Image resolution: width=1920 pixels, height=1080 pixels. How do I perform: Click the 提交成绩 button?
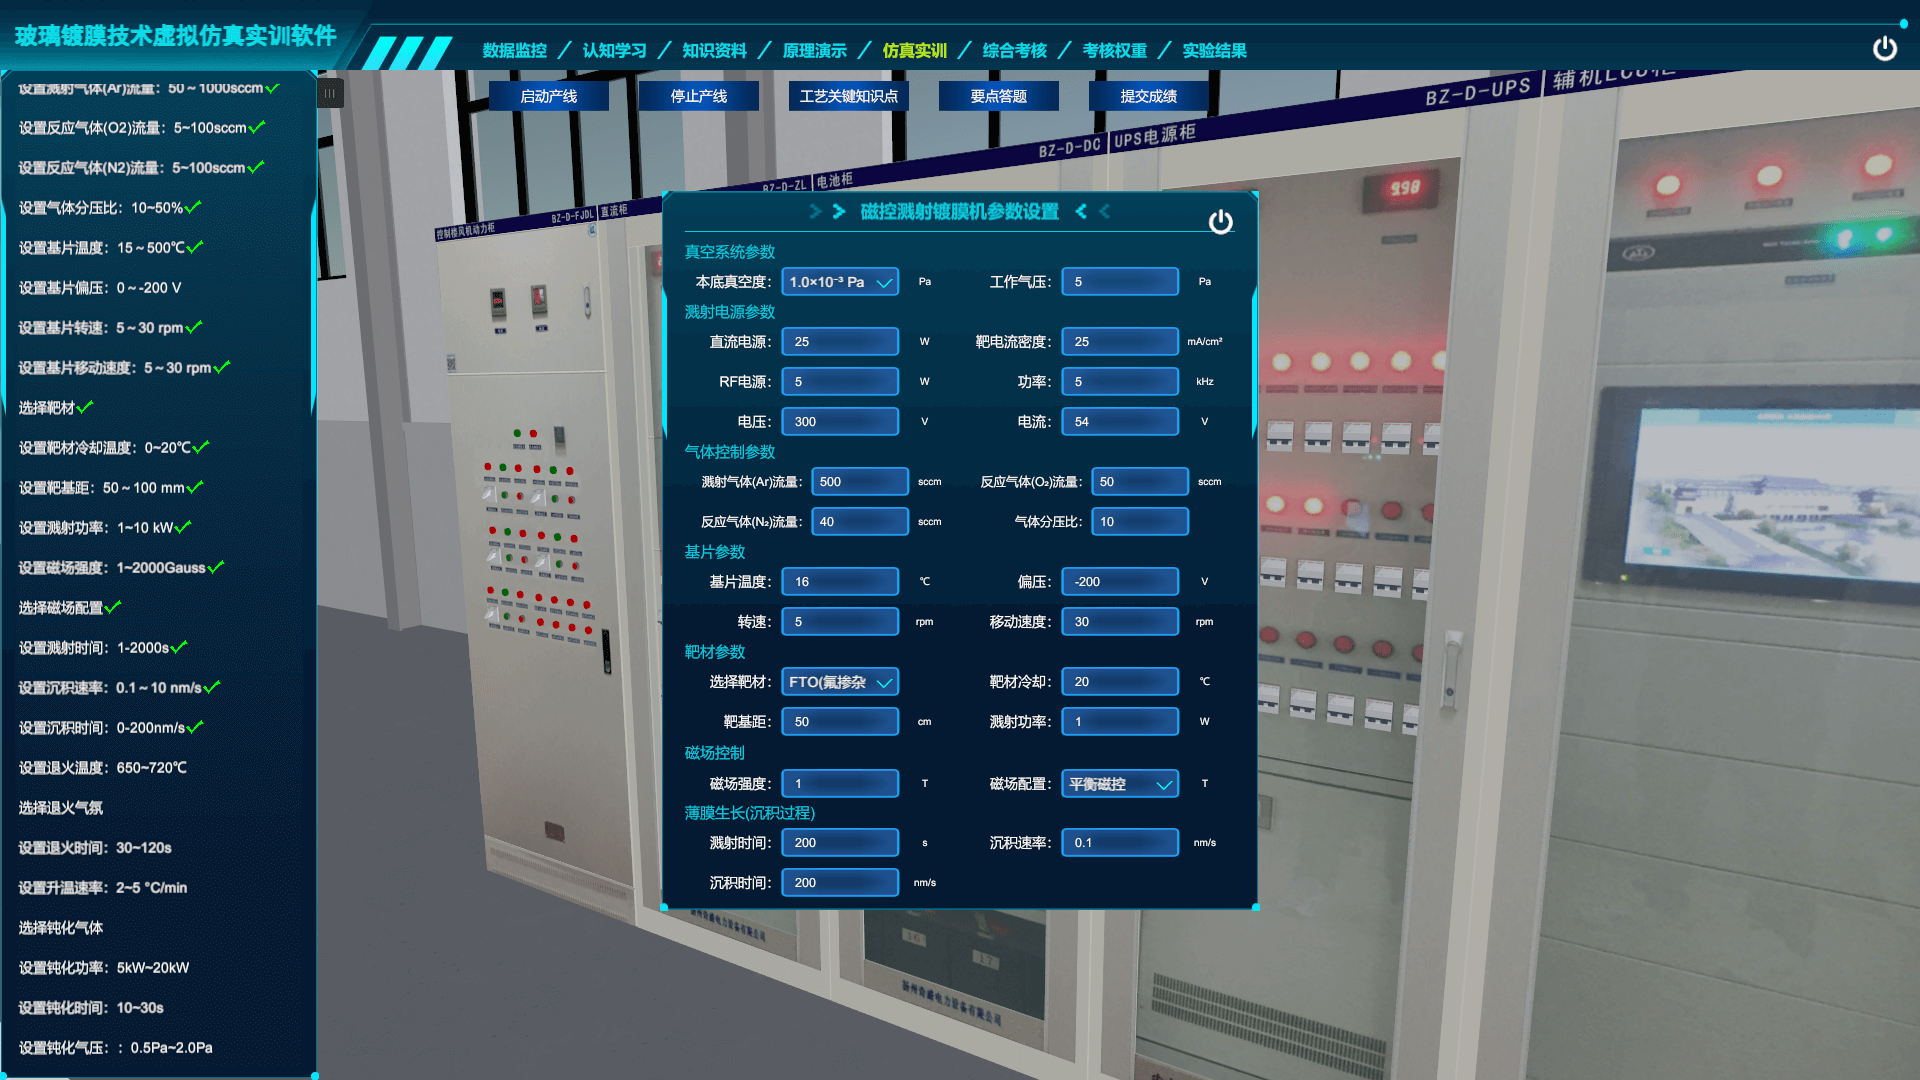pyautogui.click(x=1148, y=96)
